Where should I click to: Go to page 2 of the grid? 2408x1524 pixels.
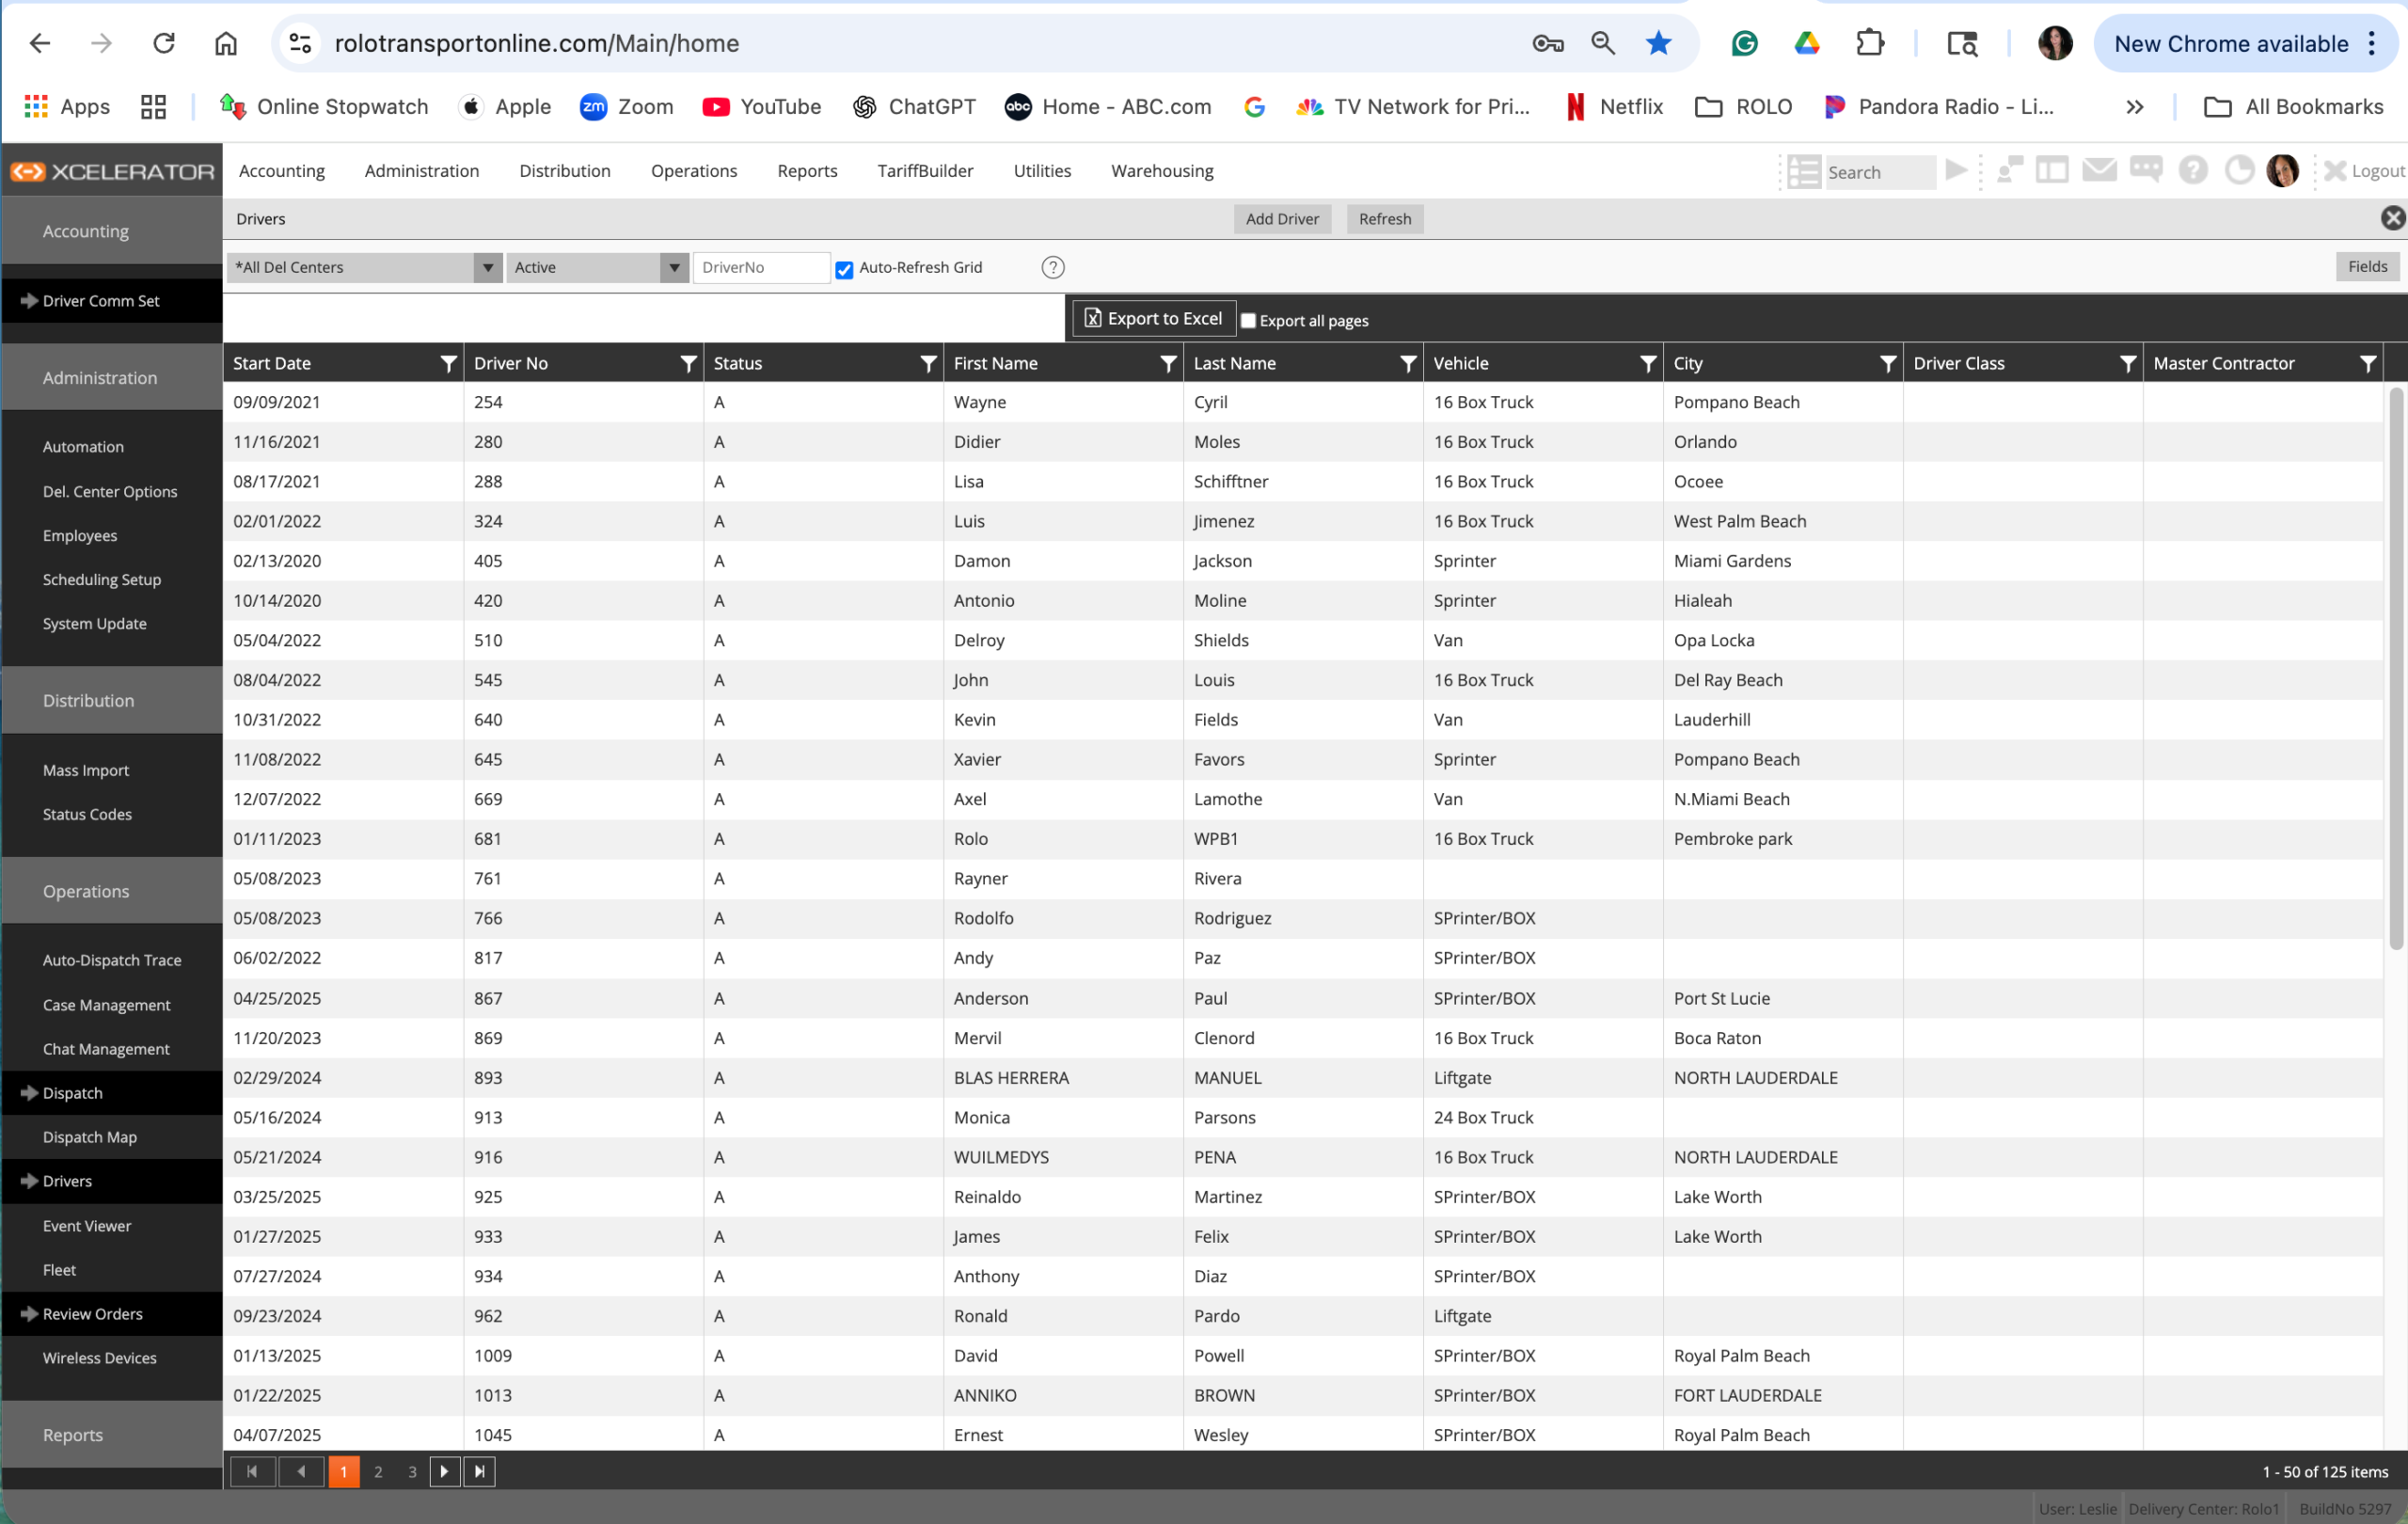378,1471
